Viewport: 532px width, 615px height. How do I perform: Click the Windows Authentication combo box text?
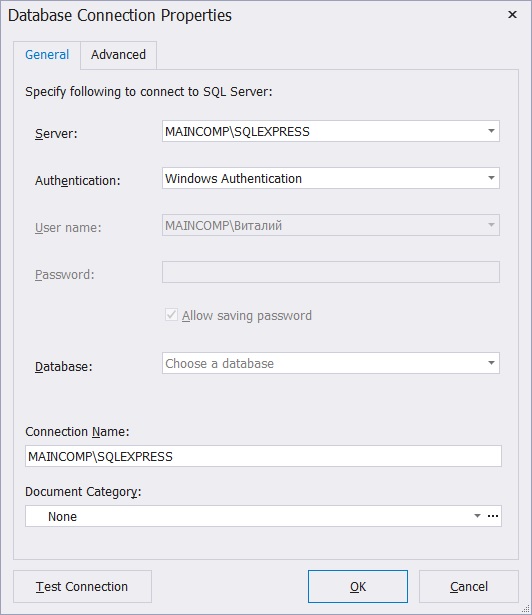(x=233, y=178)
